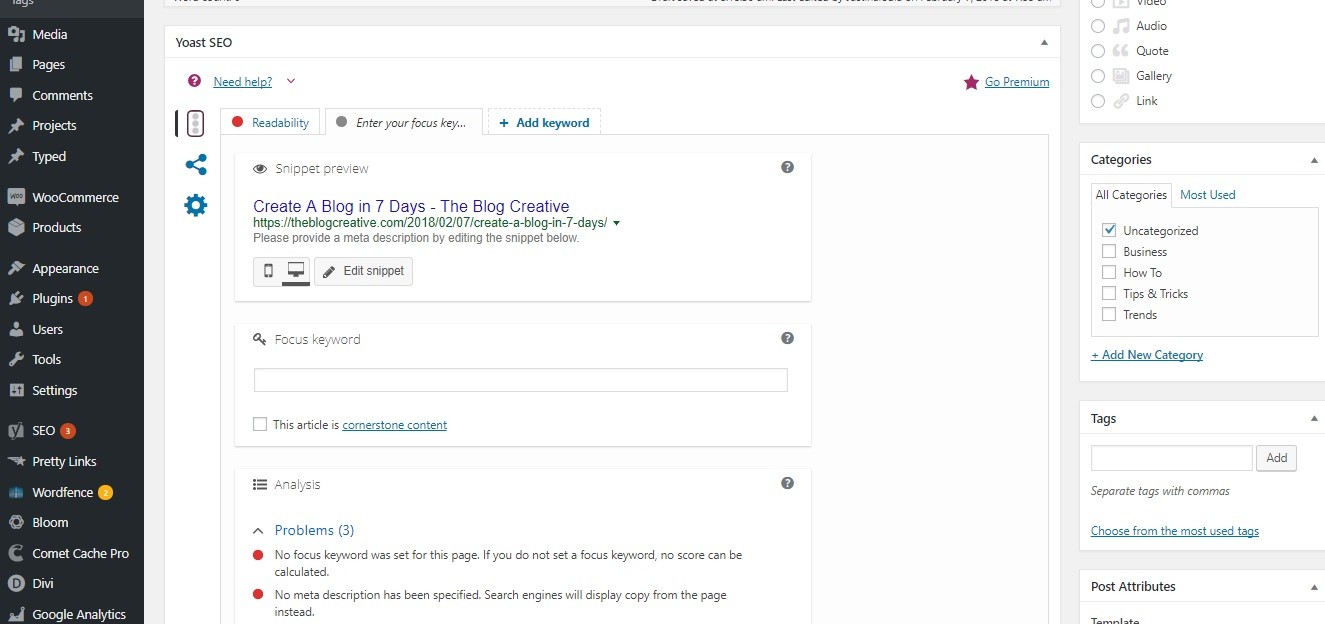Click the Comet Cache Pro icon
Screen dimensions: 1325x624
coord(16,553)
